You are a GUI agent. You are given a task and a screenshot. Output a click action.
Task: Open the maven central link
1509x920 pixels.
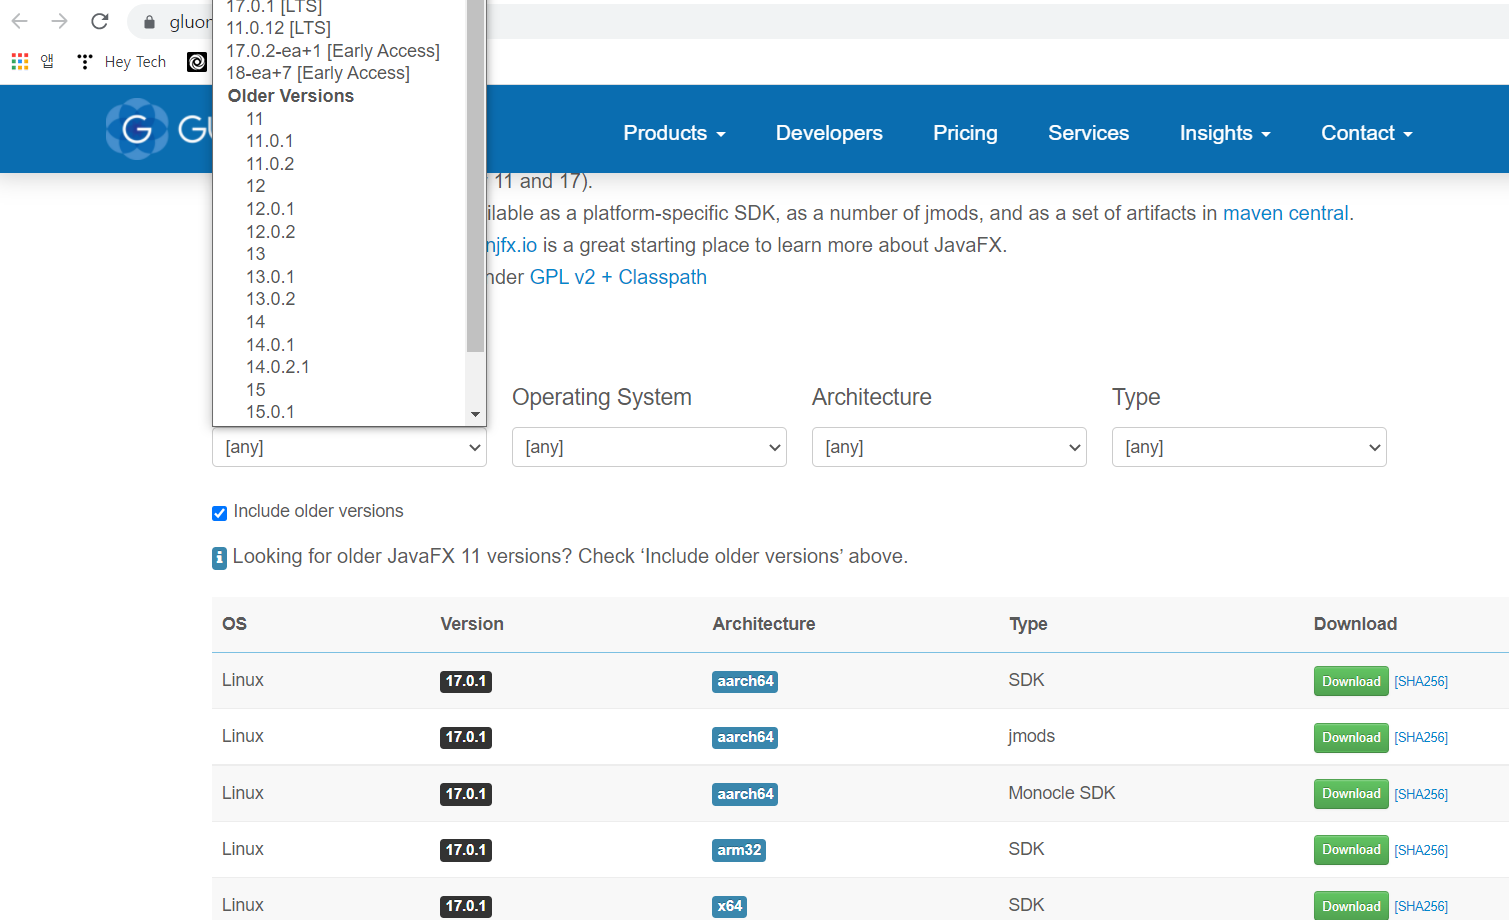[1285, 213]
